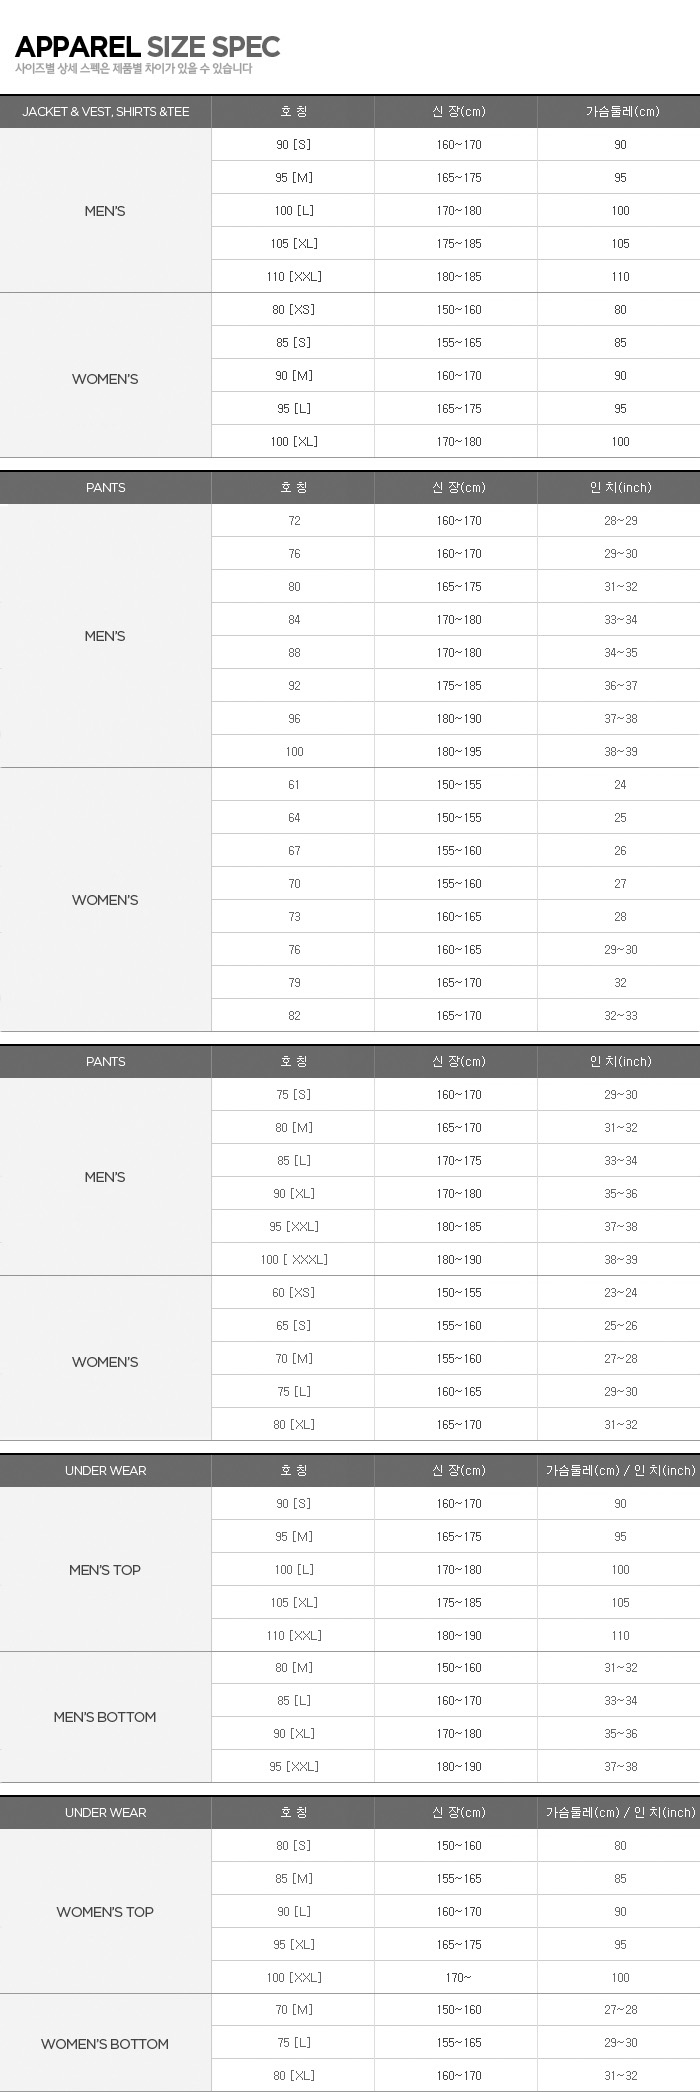Image resolution: width=700 pixels, height=2092 pixels.
Task: Select the 36~37 inch cell
Action: pos(620,686)
